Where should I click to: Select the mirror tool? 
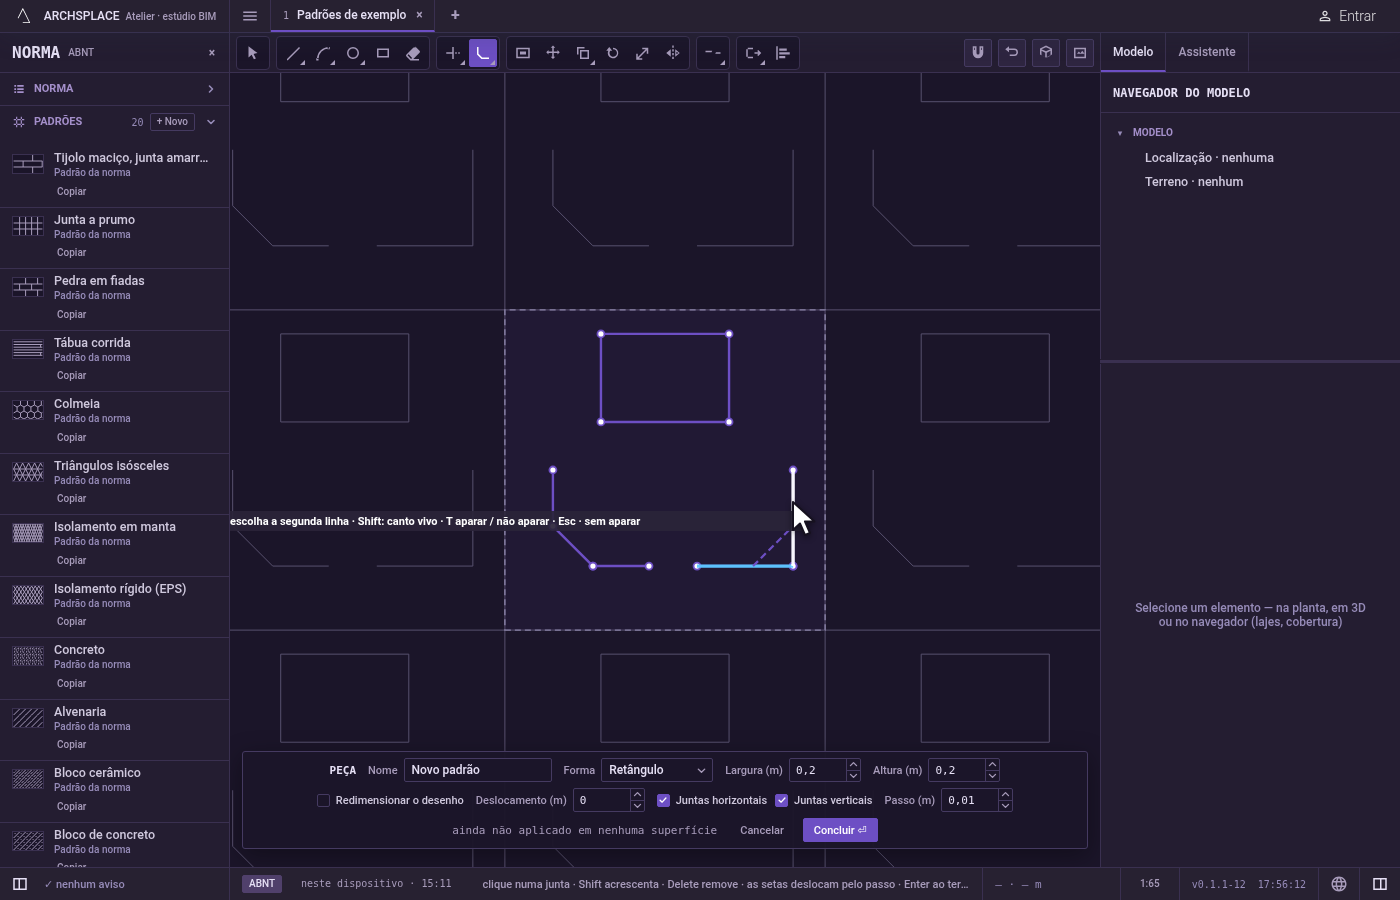coord(673,53)
